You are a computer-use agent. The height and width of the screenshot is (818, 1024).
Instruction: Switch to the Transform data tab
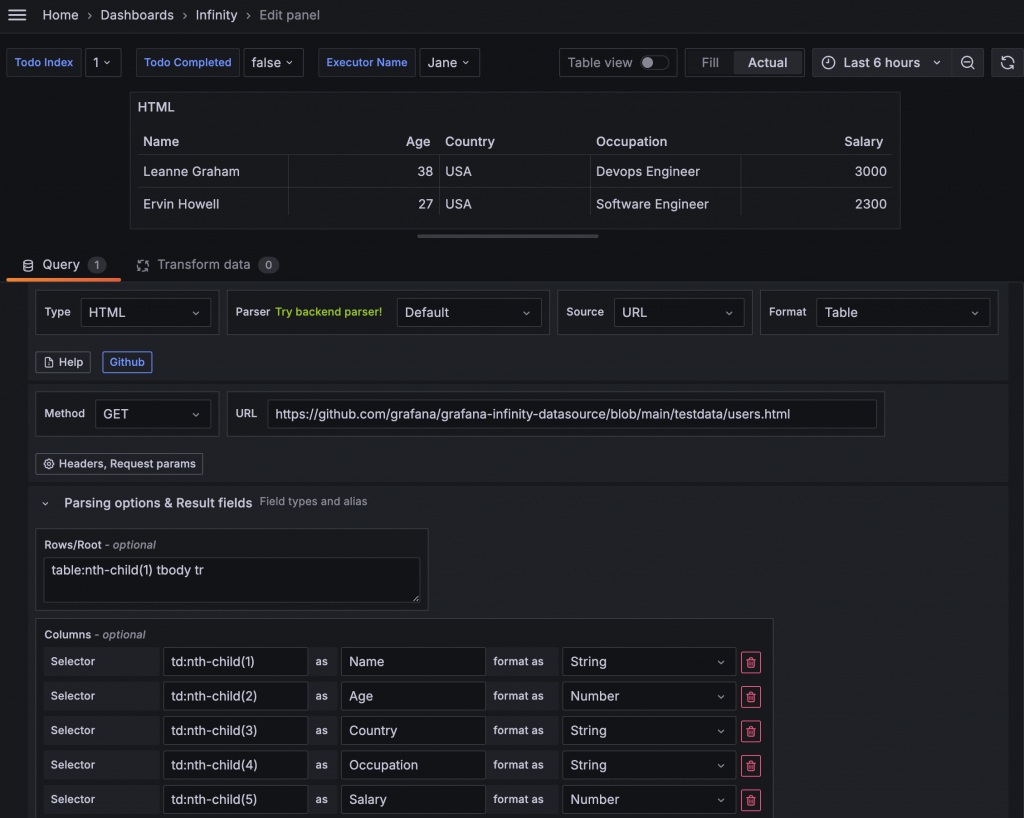206,265
